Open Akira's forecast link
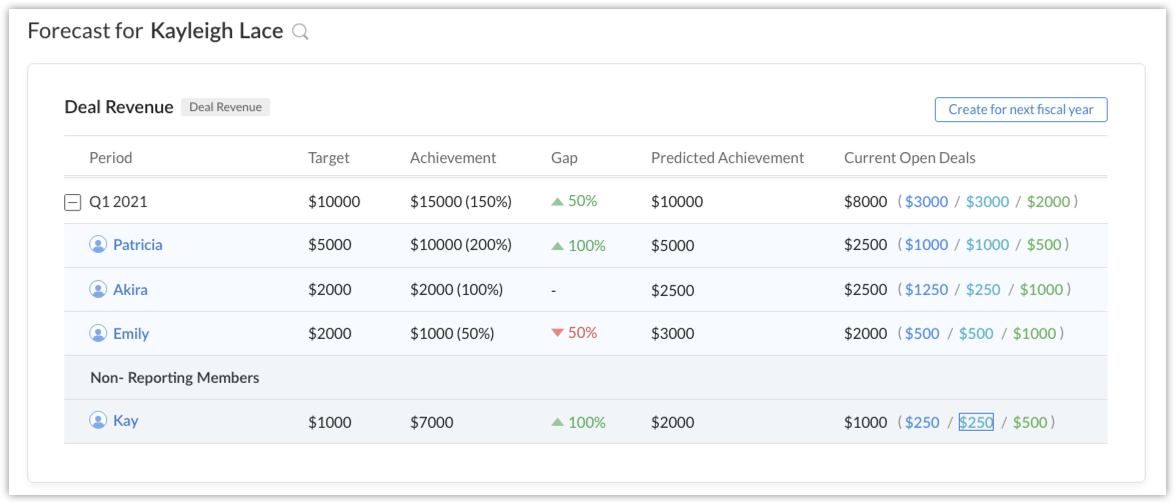This screenshot has width=1175, height=504. (130, 289)
